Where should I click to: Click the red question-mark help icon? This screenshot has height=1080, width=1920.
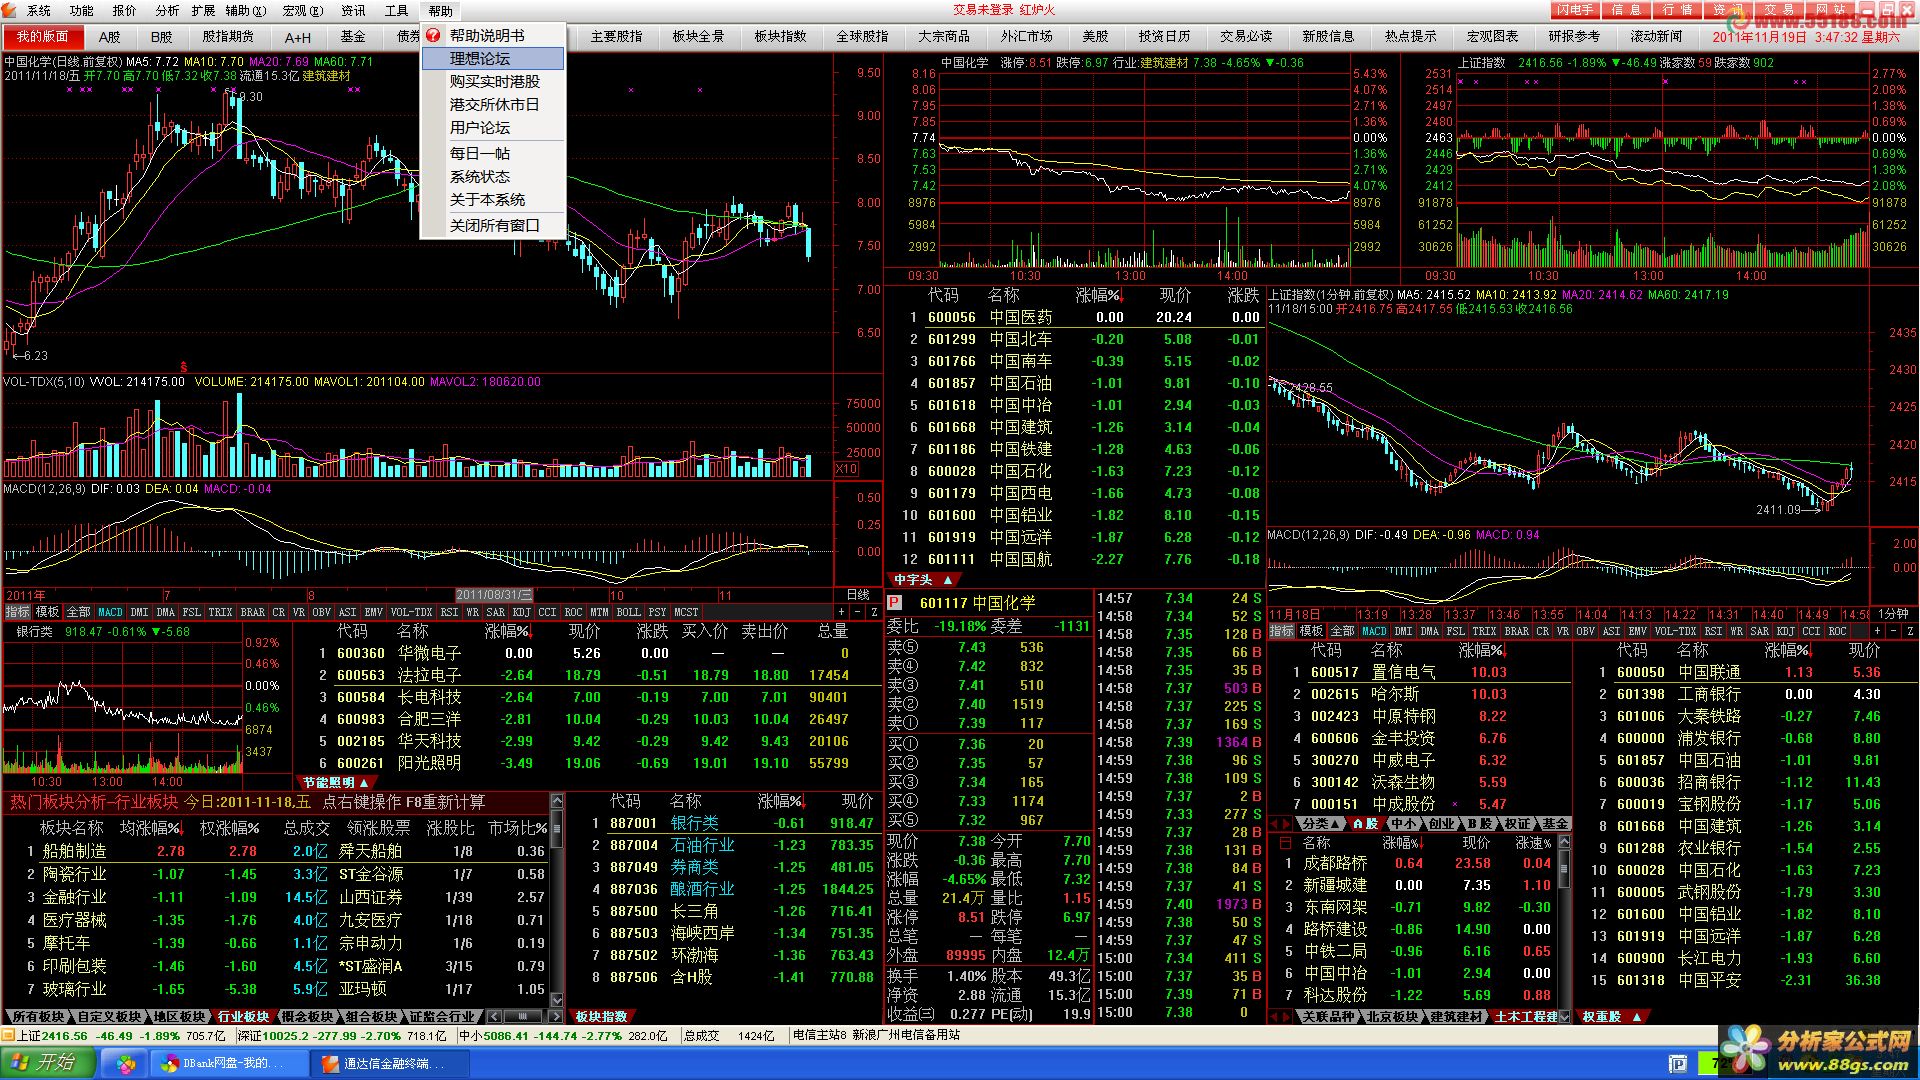pos(433,35)
